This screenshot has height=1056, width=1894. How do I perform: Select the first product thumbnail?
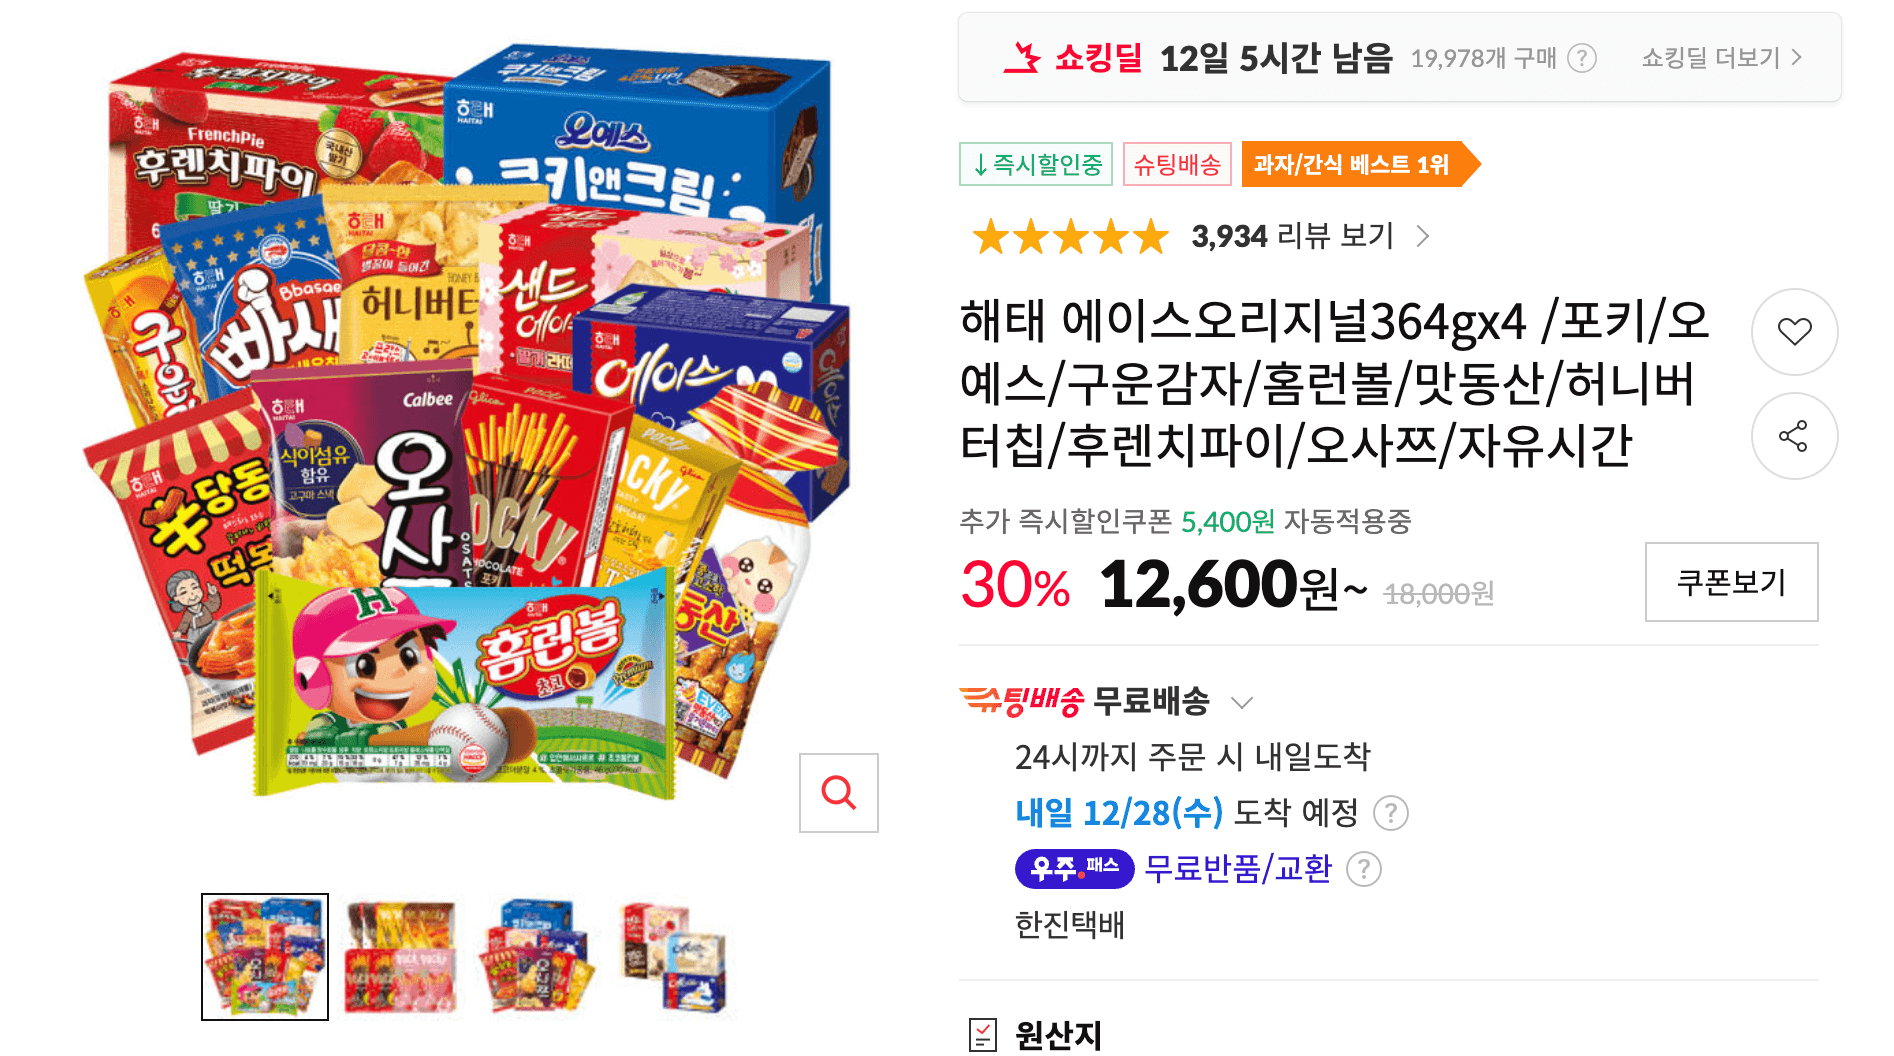tap(265, 957)
